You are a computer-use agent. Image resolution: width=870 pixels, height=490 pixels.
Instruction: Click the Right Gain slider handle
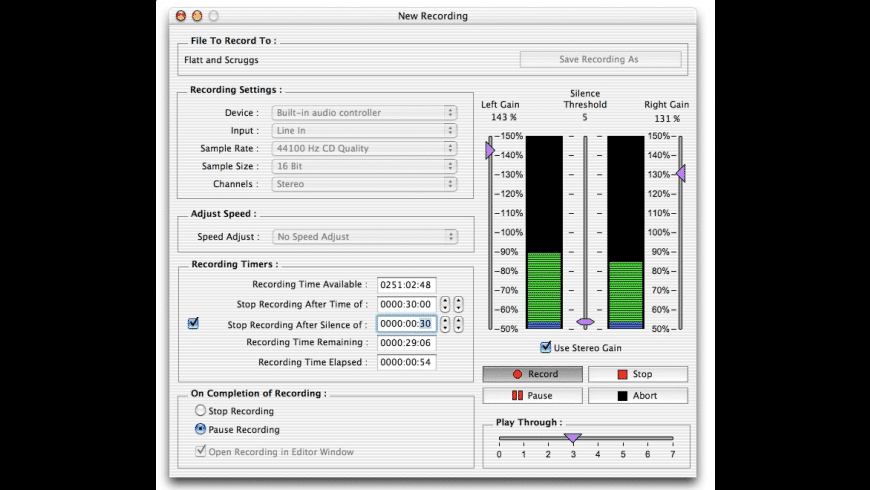click(x=680, y=174)
